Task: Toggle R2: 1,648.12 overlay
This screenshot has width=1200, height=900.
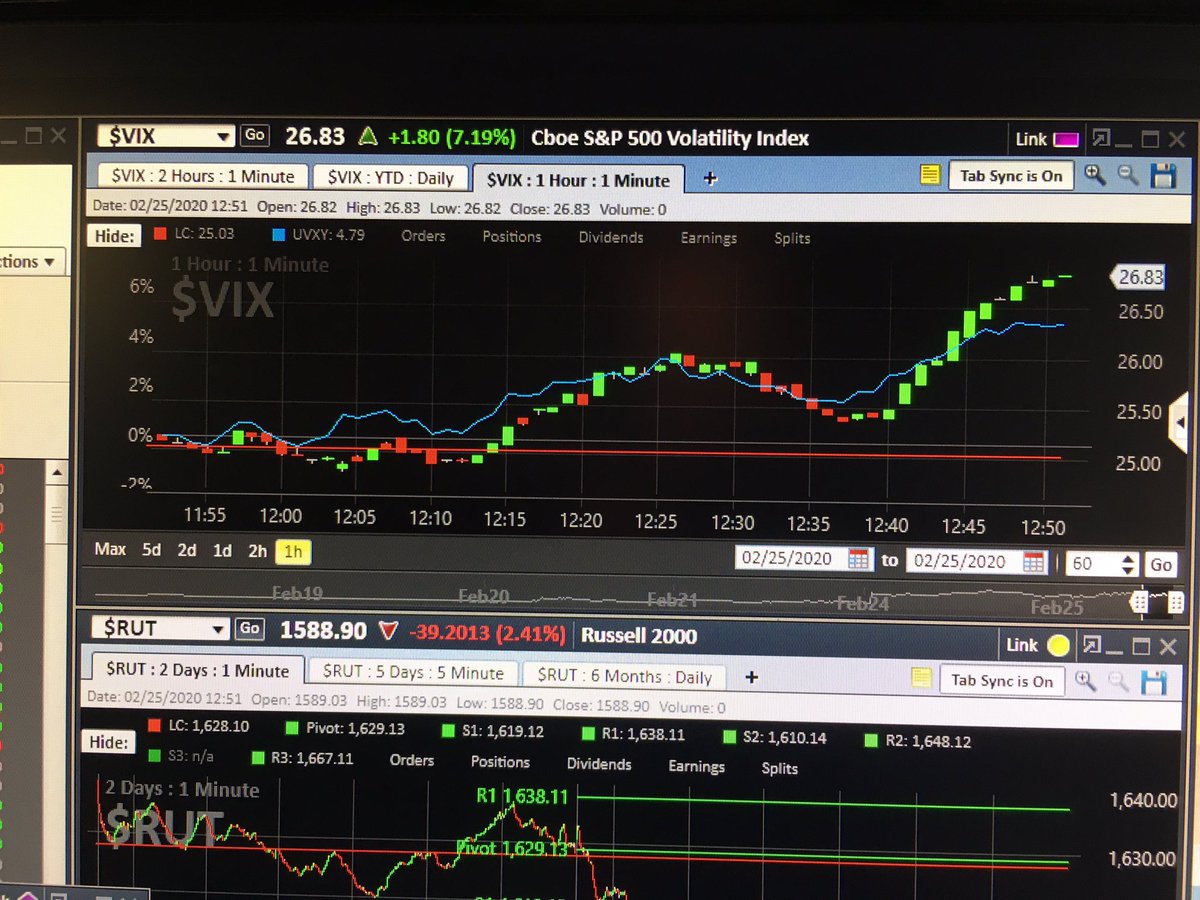Action: coord(918,741)
